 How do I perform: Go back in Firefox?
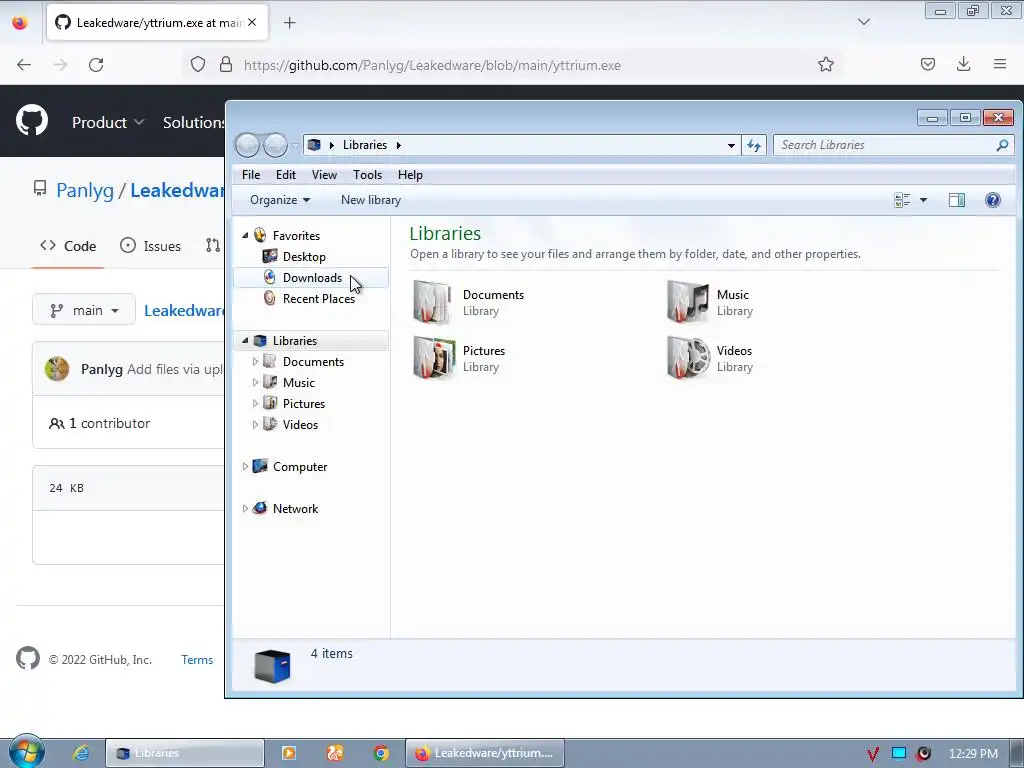coord(24,65)
